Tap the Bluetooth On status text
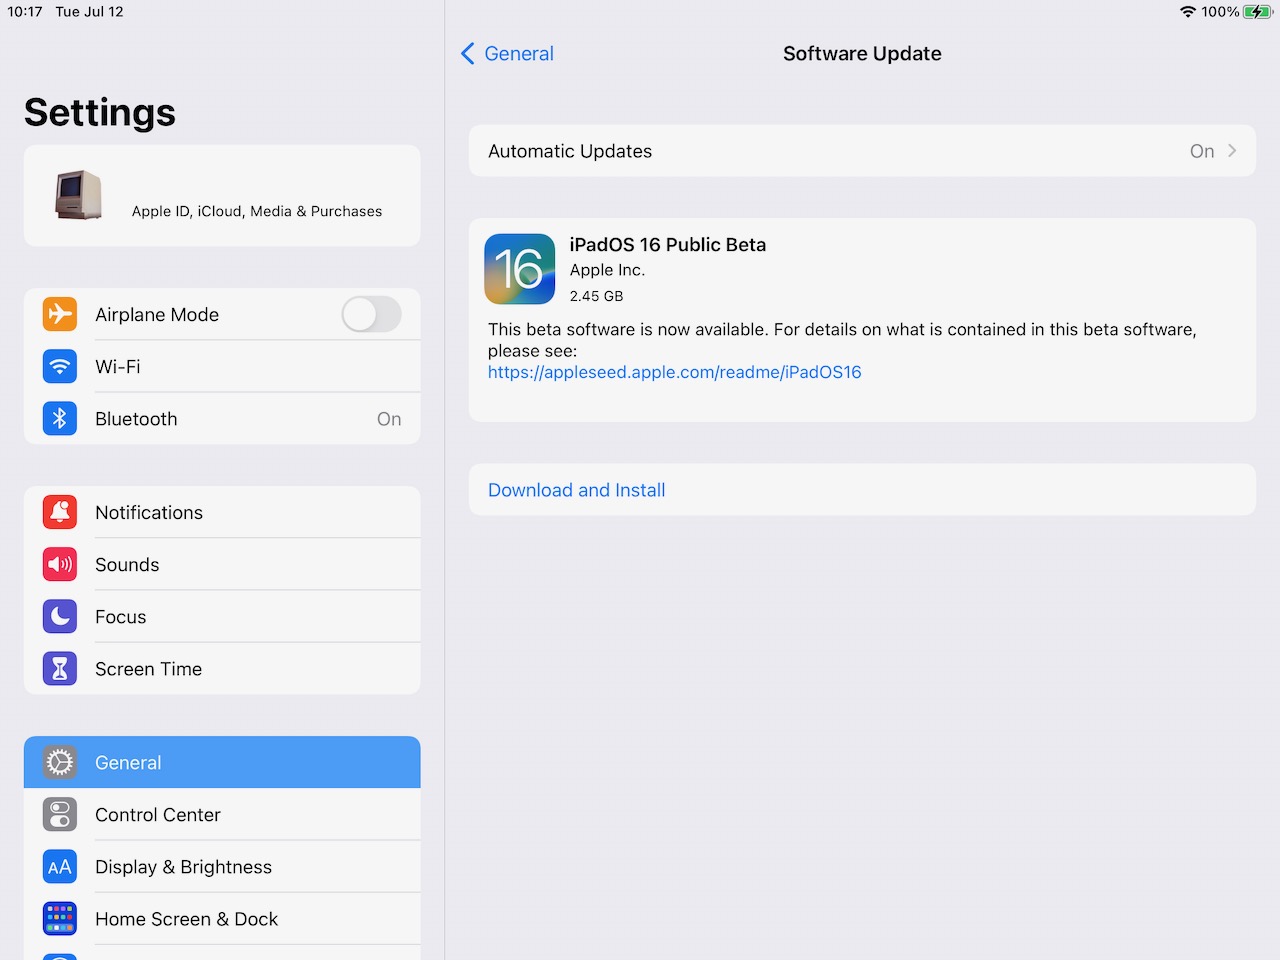Image resolution: width=1280 pixels, height=960 pixels. (389, 419)
